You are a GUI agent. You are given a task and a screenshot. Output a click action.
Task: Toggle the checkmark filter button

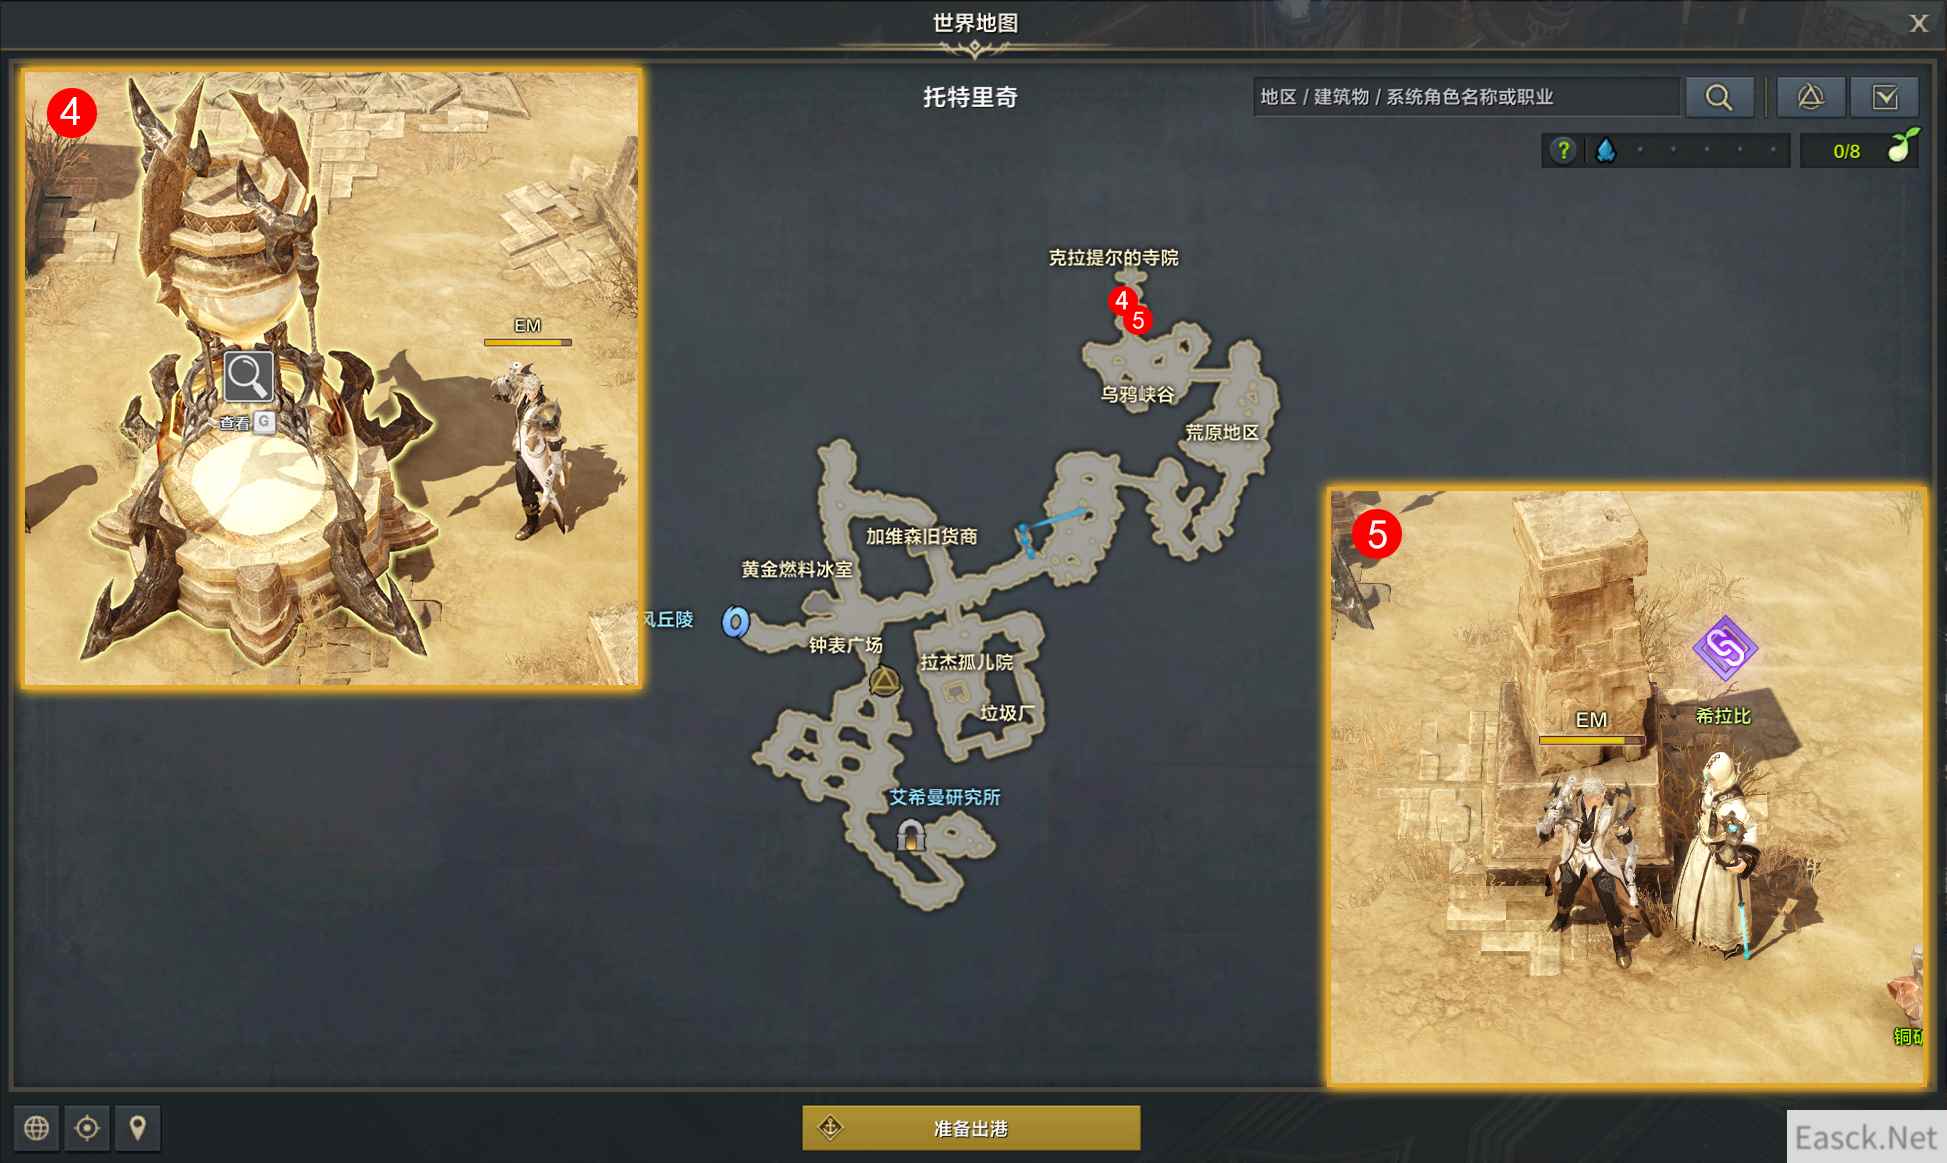coord(1885,97)
